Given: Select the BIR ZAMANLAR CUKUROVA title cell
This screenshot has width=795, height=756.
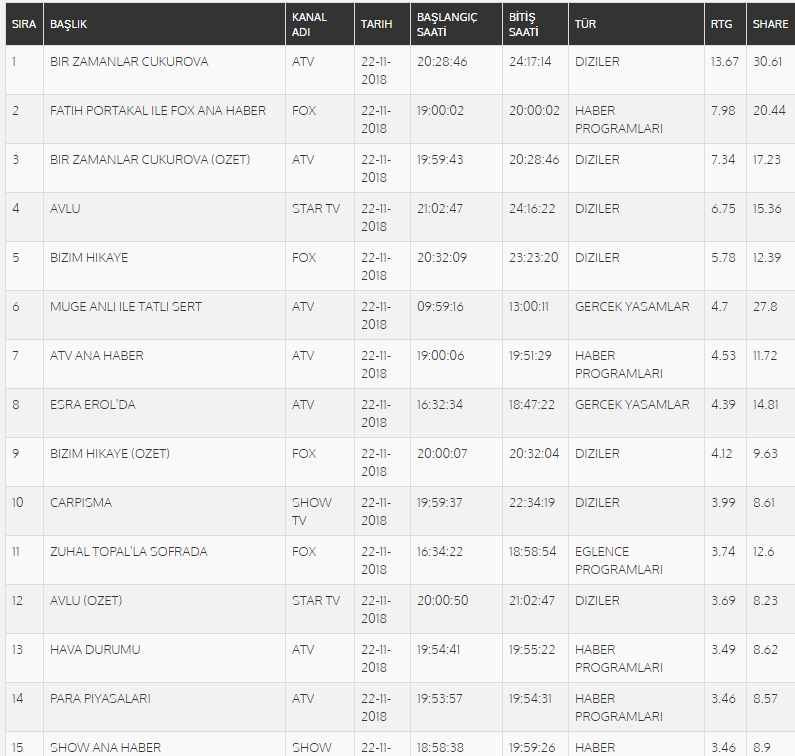Looking at the screenshot, I should [x=129, y=62].
